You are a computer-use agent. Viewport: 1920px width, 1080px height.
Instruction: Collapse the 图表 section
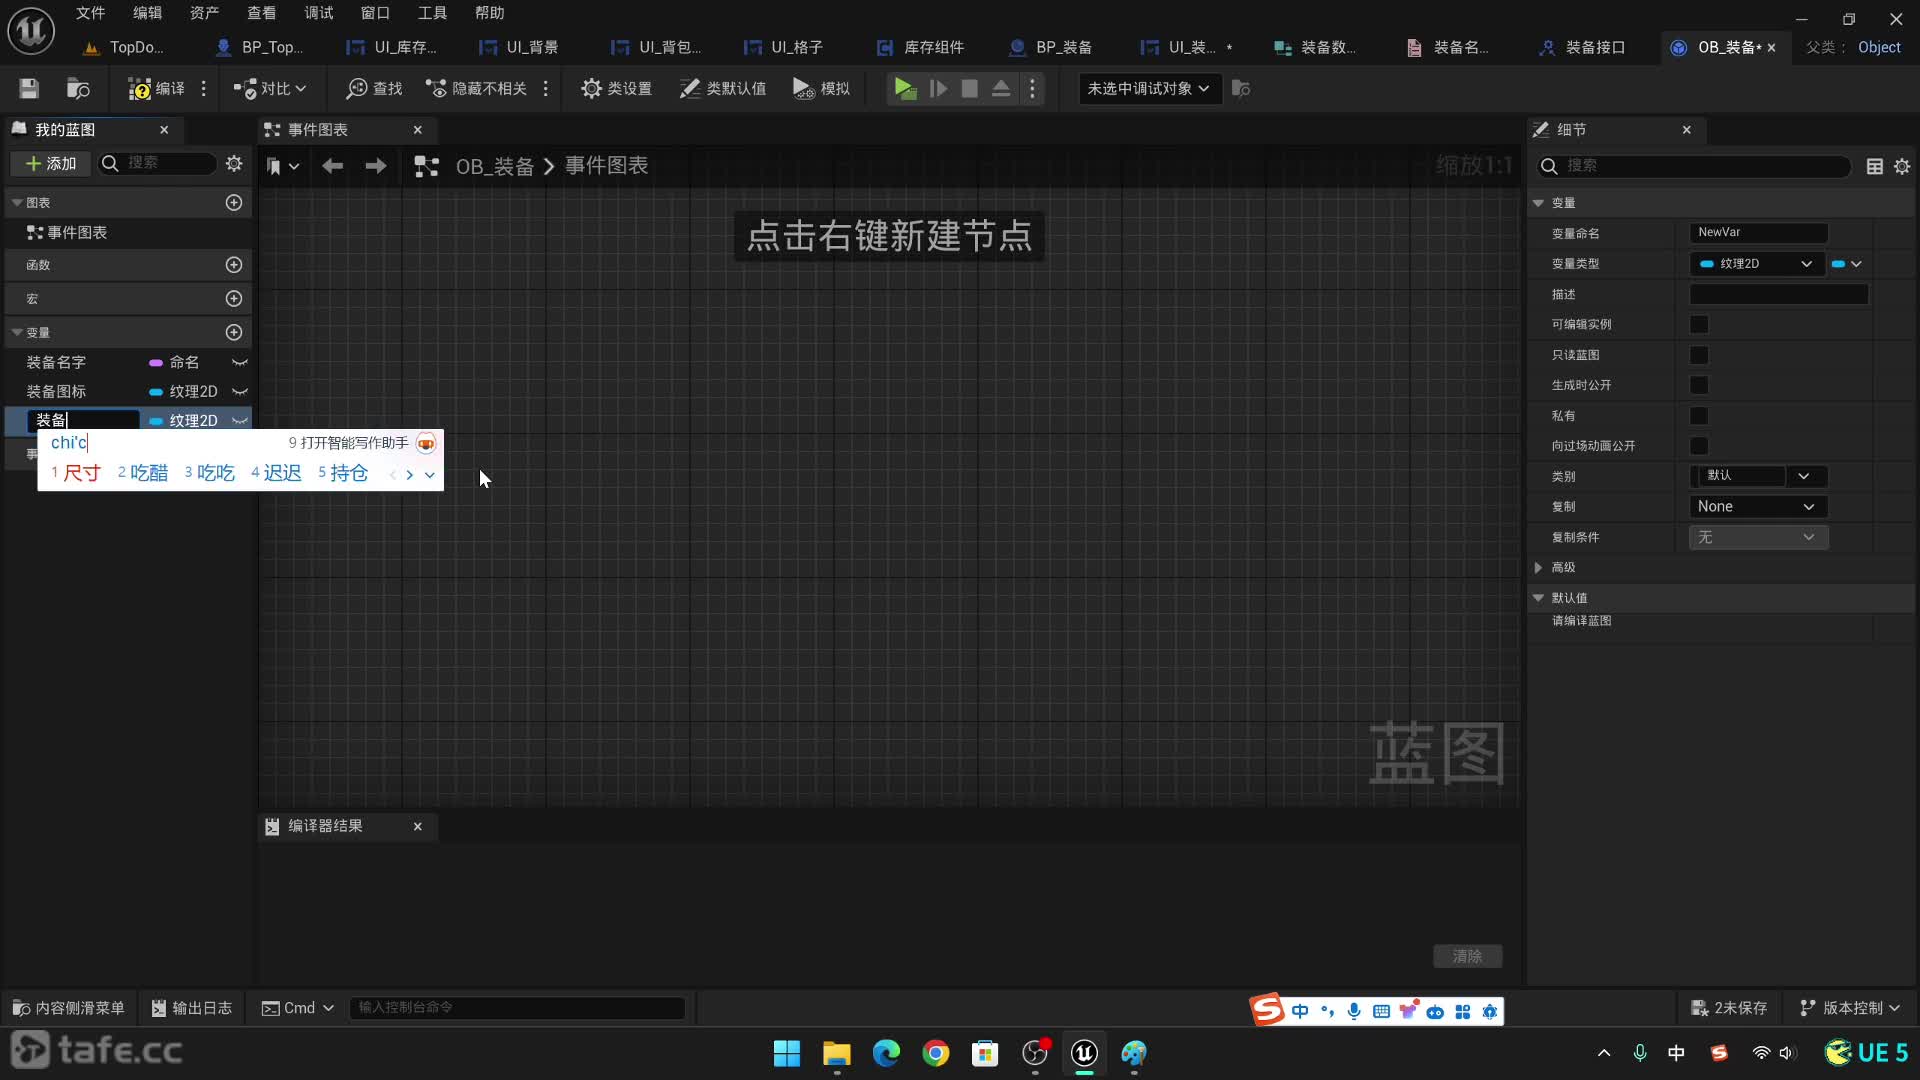tap(17, 202)
